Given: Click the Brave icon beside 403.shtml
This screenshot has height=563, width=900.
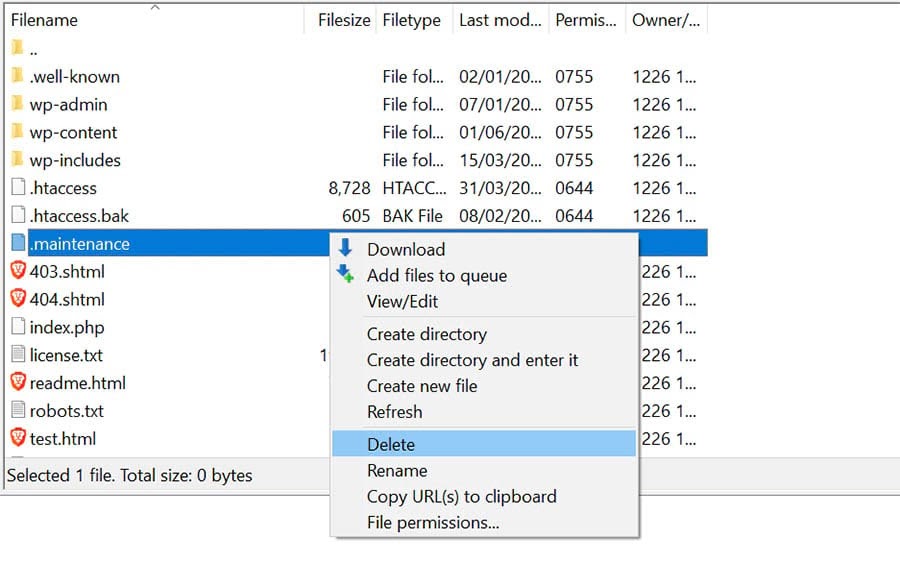Looking at the screenshot, I should tap(18, 271).
